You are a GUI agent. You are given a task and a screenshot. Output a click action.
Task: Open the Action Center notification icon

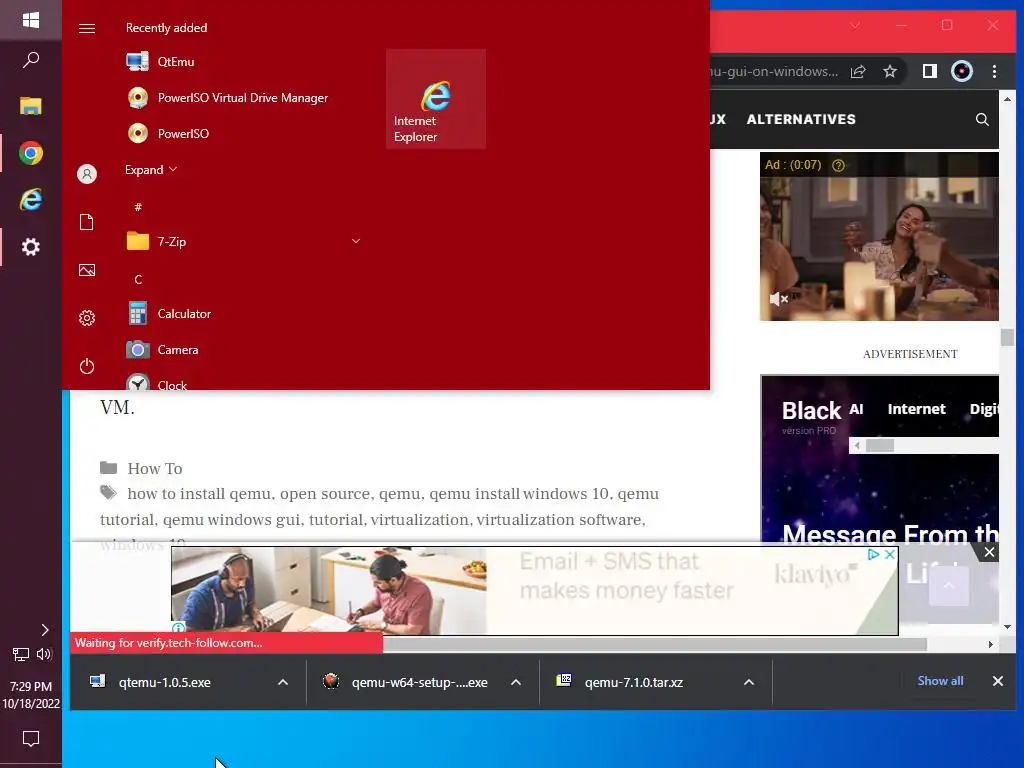pos(31,739)
